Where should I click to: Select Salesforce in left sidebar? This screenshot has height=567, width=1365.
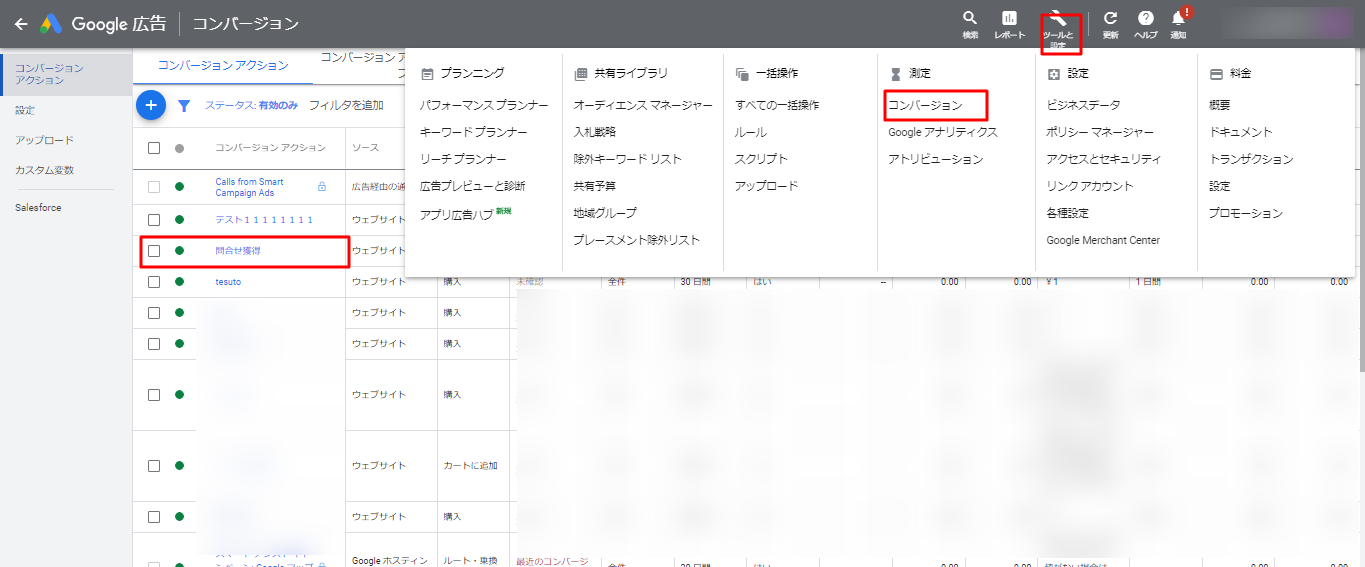tap(38, 208)
